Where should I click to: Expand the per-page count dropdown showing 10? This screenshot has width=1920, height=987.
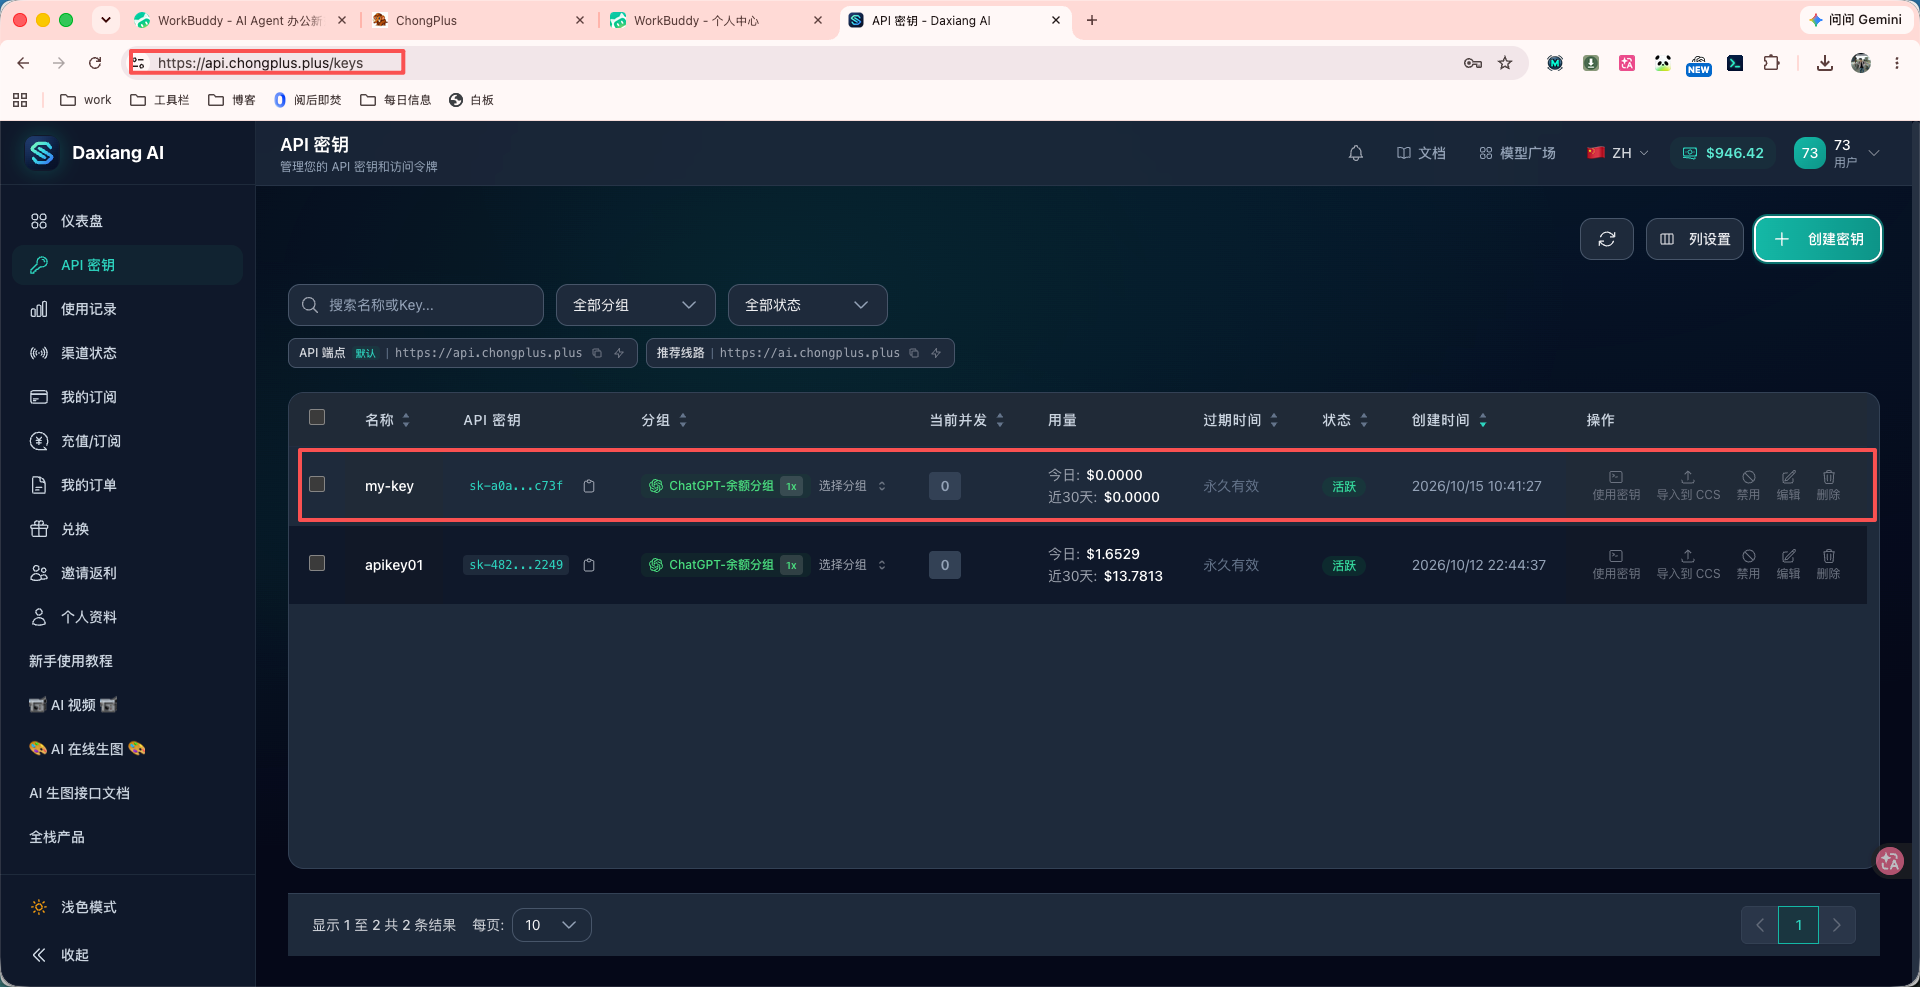click(x=551, y=925)
